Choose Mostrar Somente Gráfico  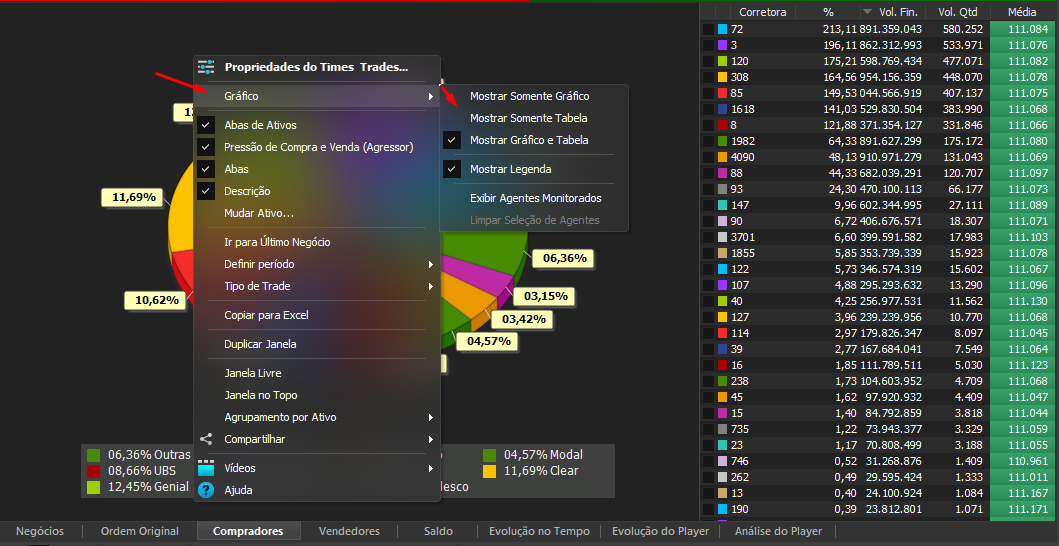pyautogui.click(x=530, y=96)
